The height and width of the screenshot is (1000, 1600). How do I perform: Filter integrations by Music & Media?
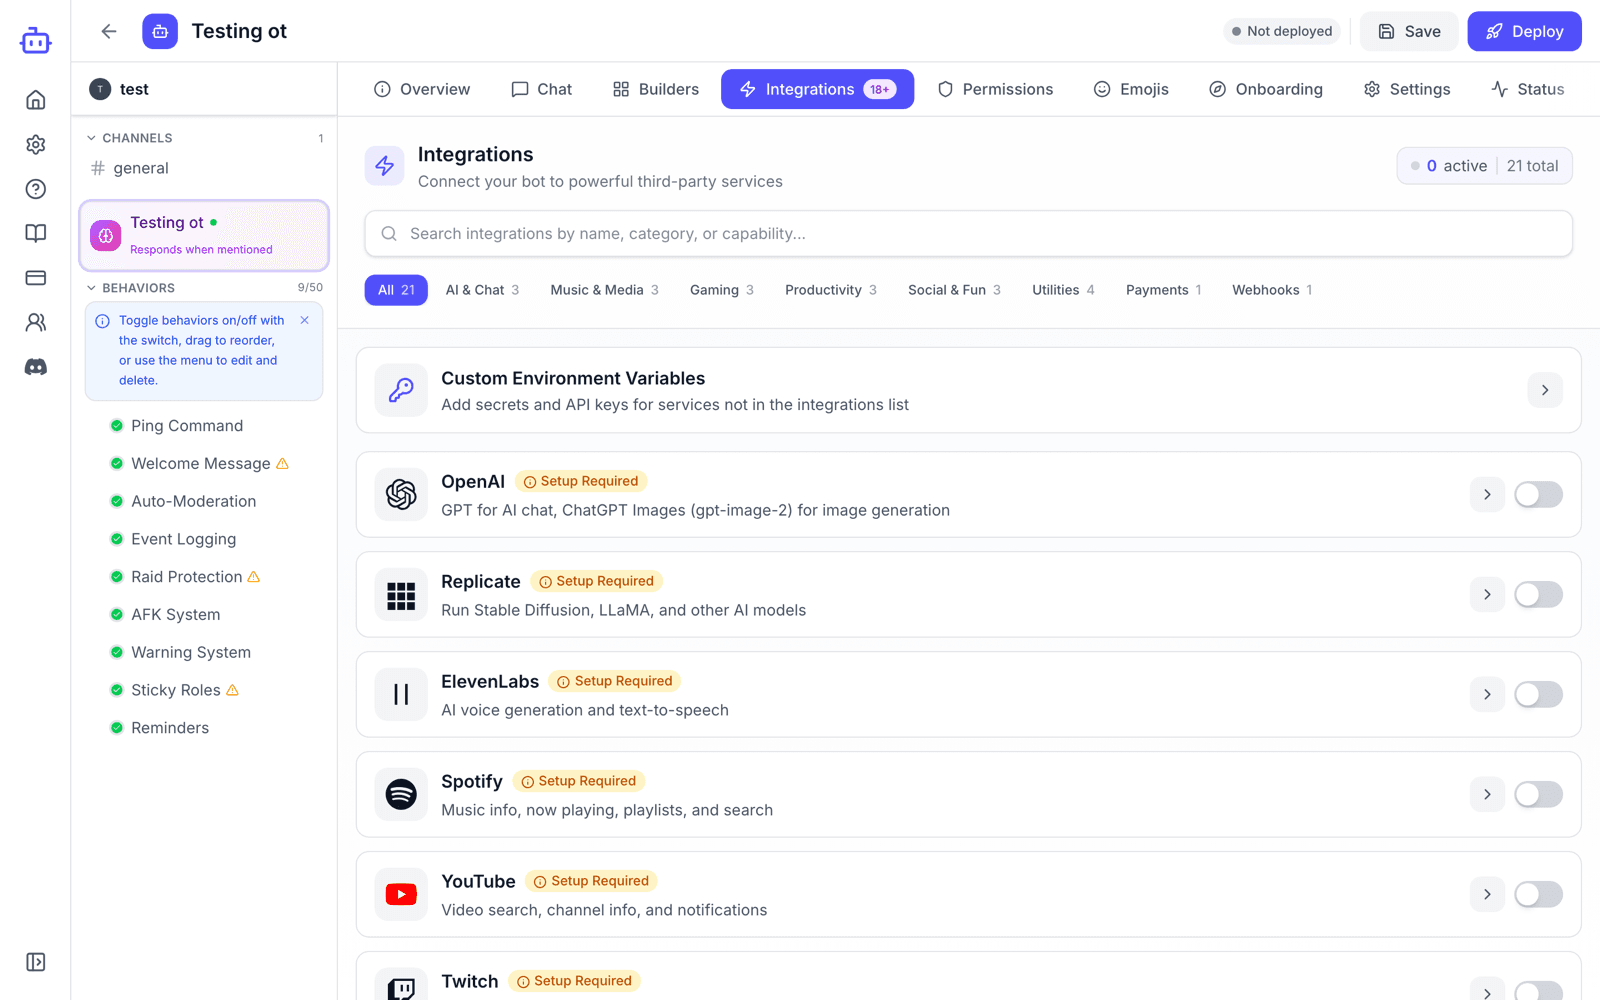click(x=604, y=290)
